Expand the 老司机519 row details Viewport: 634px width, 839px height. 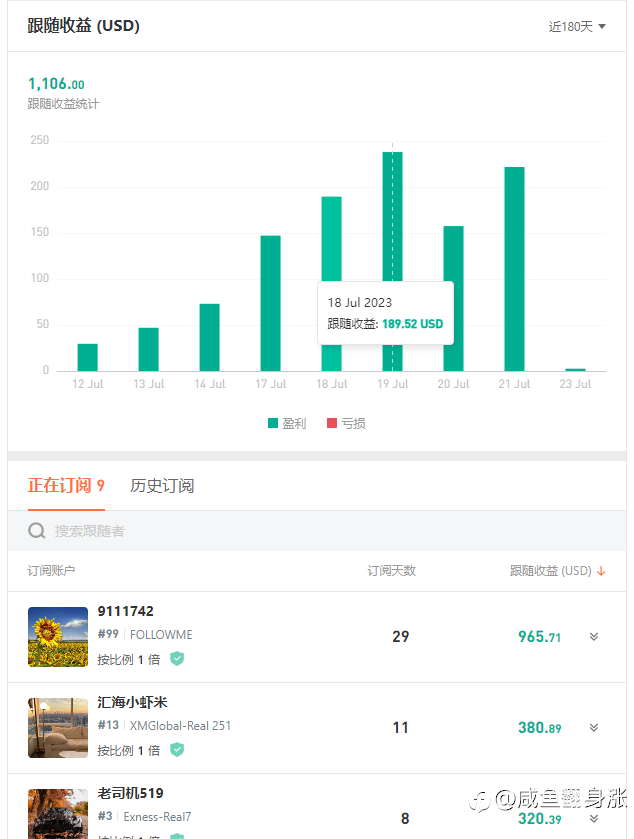point(594,818)
